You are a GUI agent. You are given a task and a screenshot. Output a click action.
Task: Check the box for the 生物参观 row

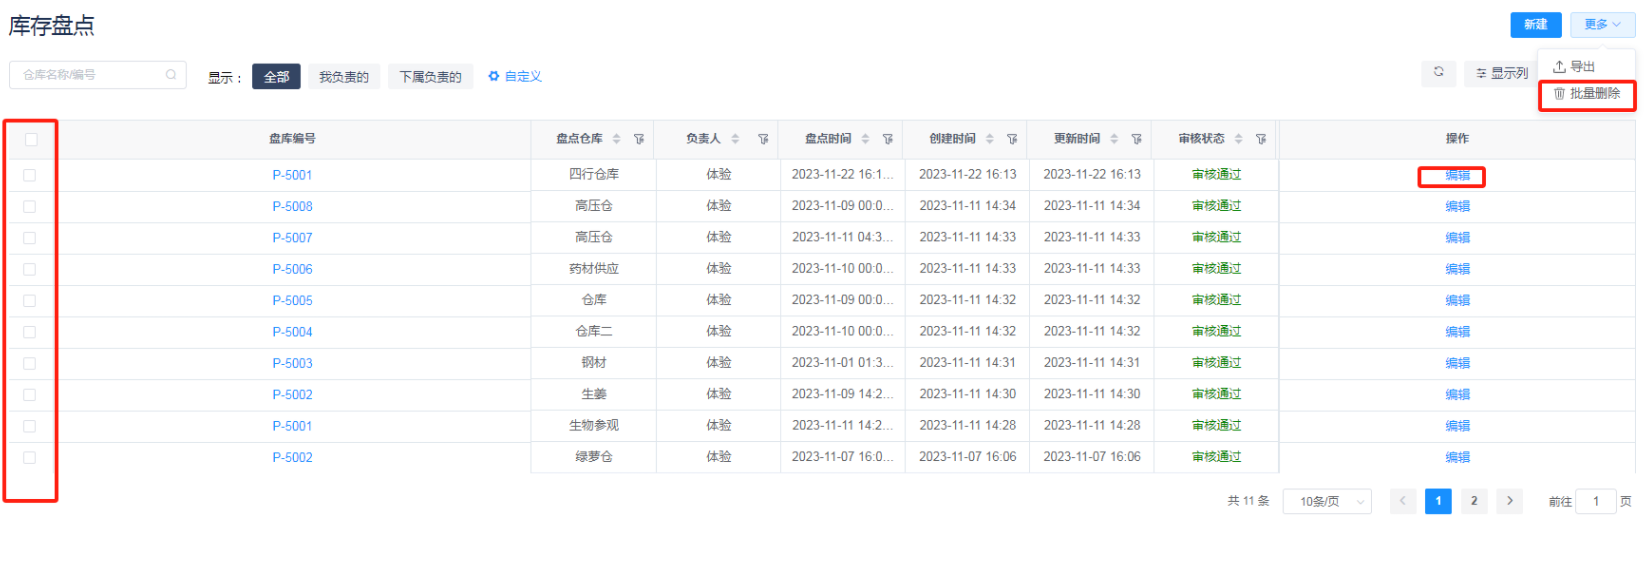pyautogui.click(x=30, y=426)
